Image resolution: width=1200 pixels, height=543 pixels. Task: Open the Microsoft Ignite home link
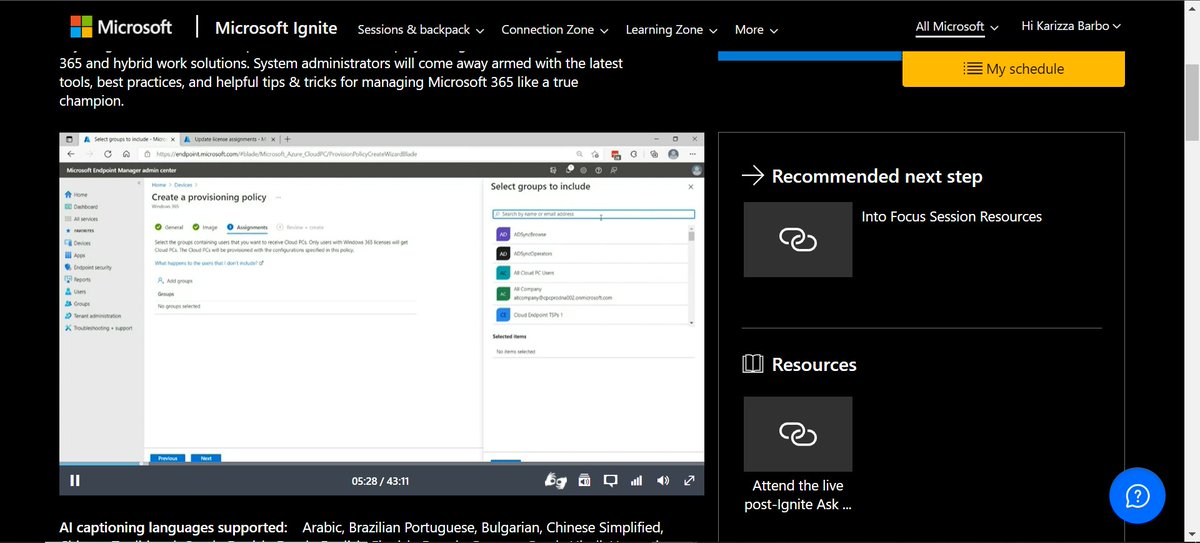tap(276, 28)
